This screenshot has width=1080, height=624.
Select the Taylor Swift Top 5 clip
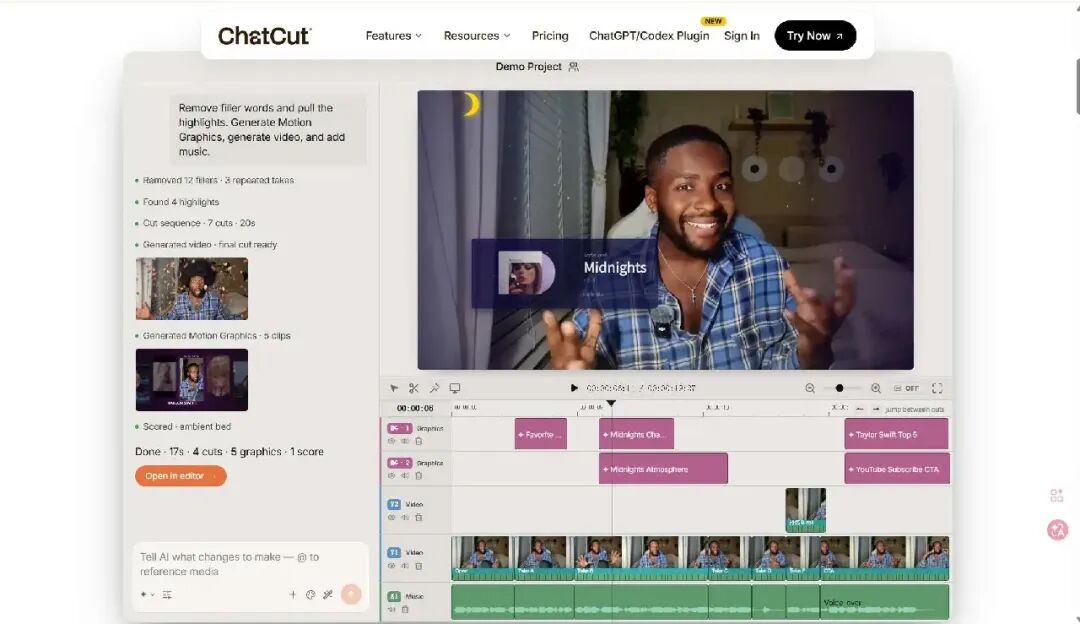coord(896,435)
